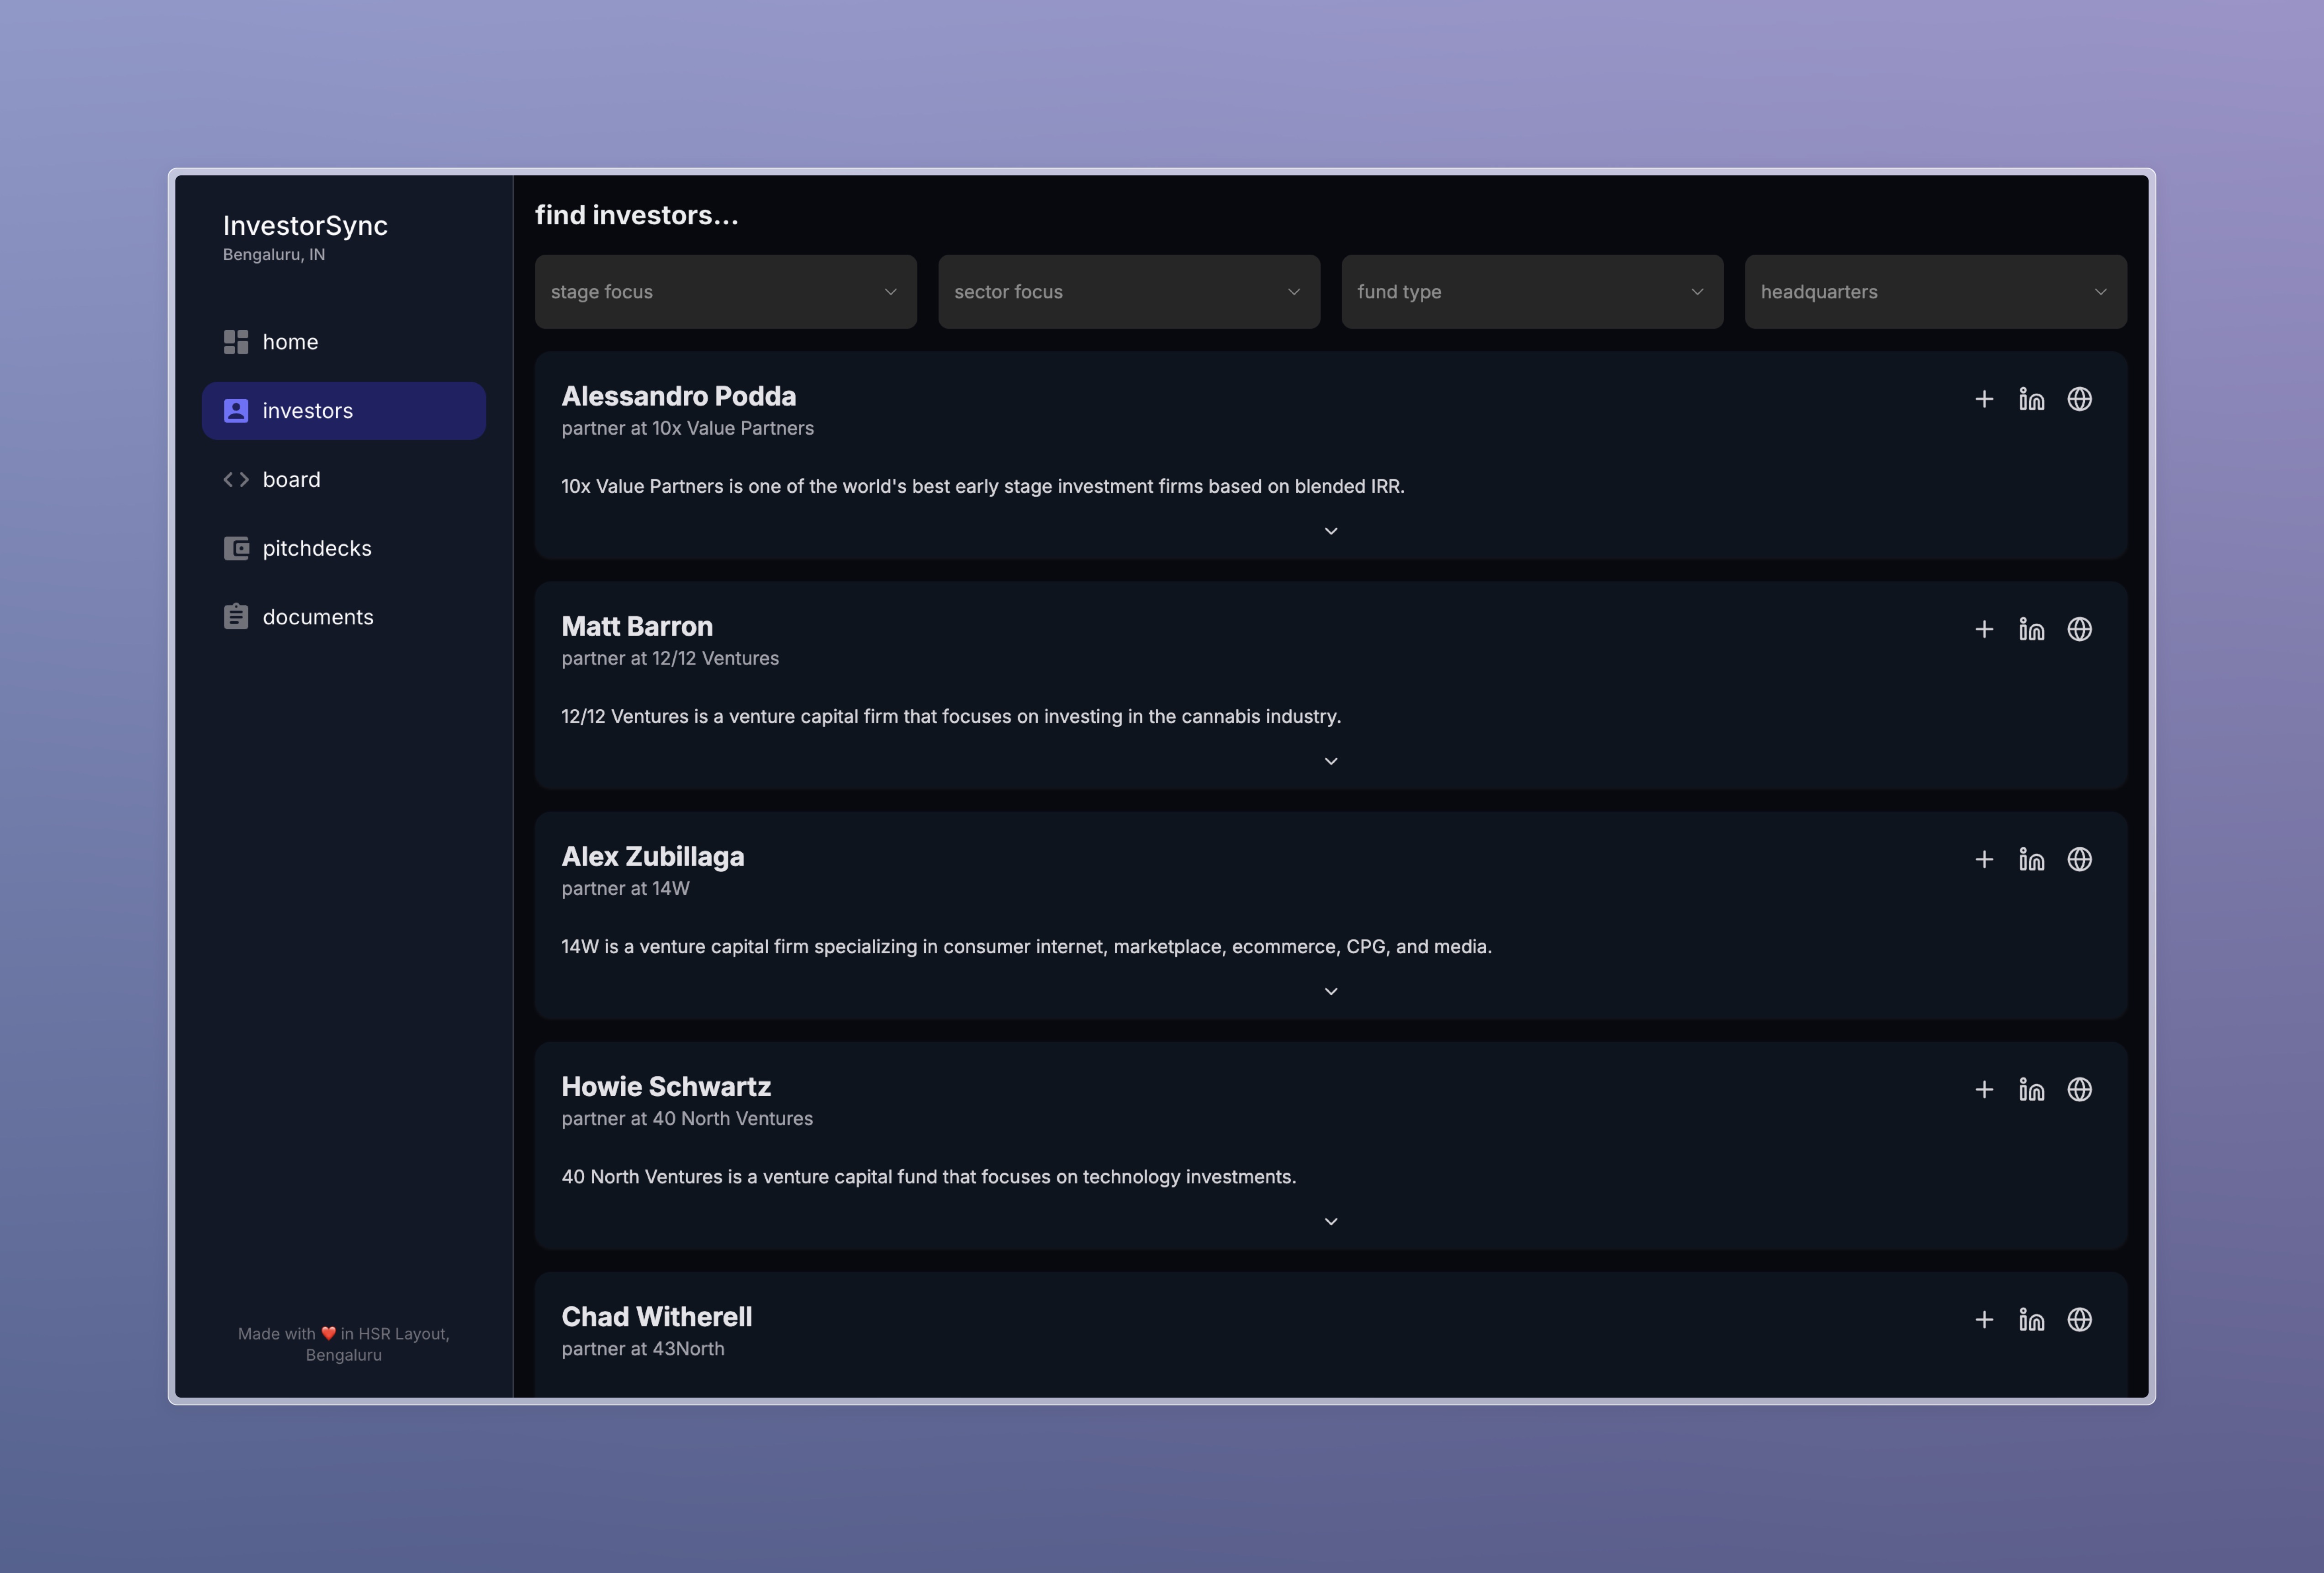The image size is (2324, 1573).
Task: Add Chad Witherell with the plus icon
Action: [x=1984, y=1319]
